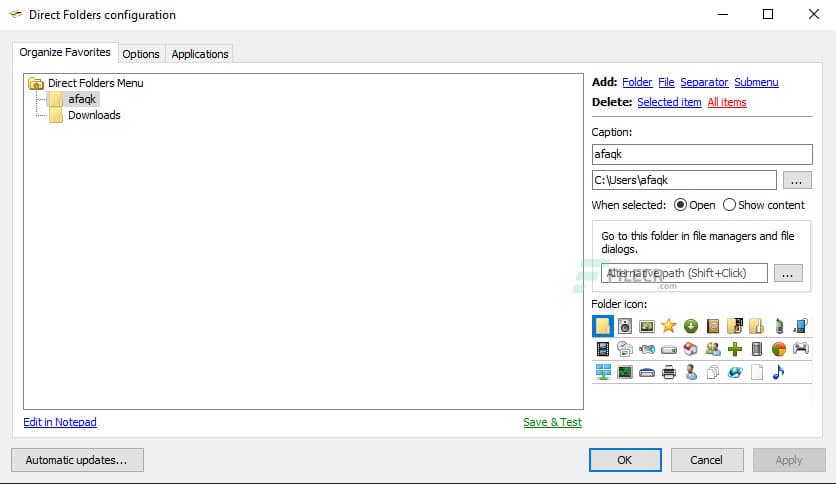This screenshot has height=484, width=836.
Task: Browse for folder path ellipsis button
Action: 797,180
